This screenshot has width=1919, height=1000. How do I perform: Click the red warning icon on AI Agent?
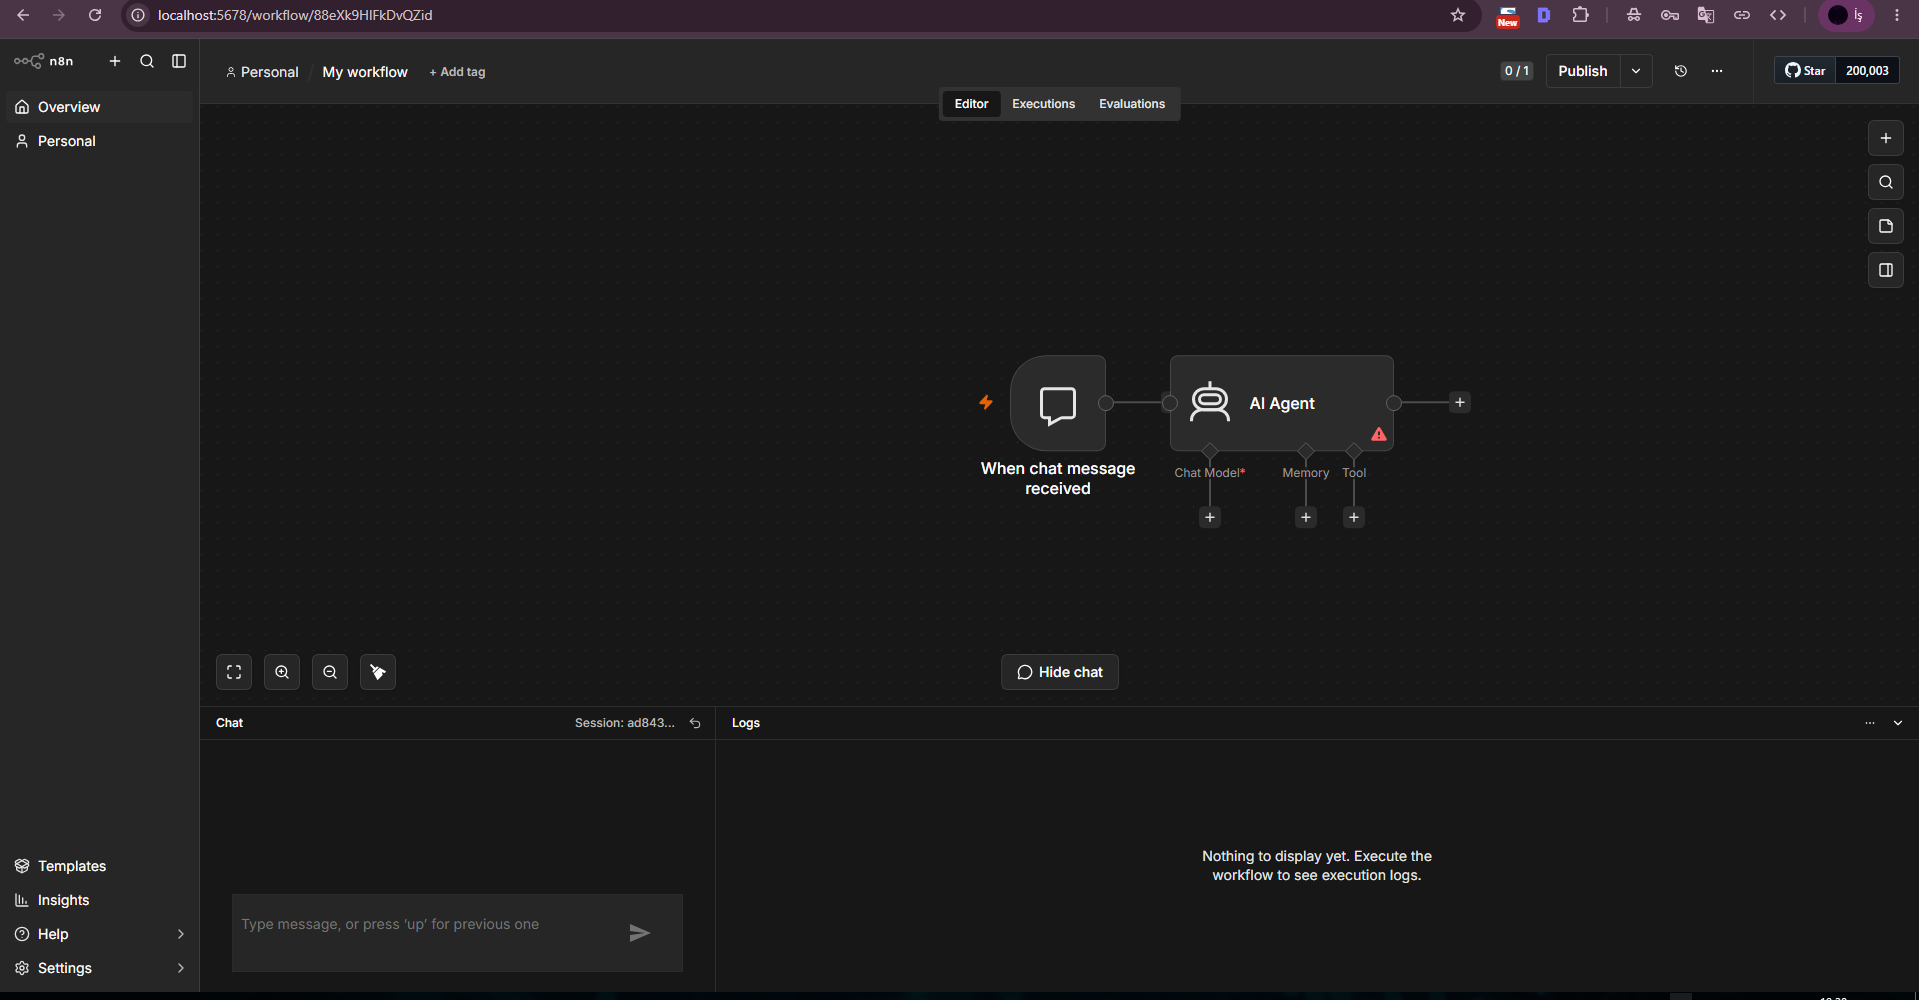[x=1379, y=434]
